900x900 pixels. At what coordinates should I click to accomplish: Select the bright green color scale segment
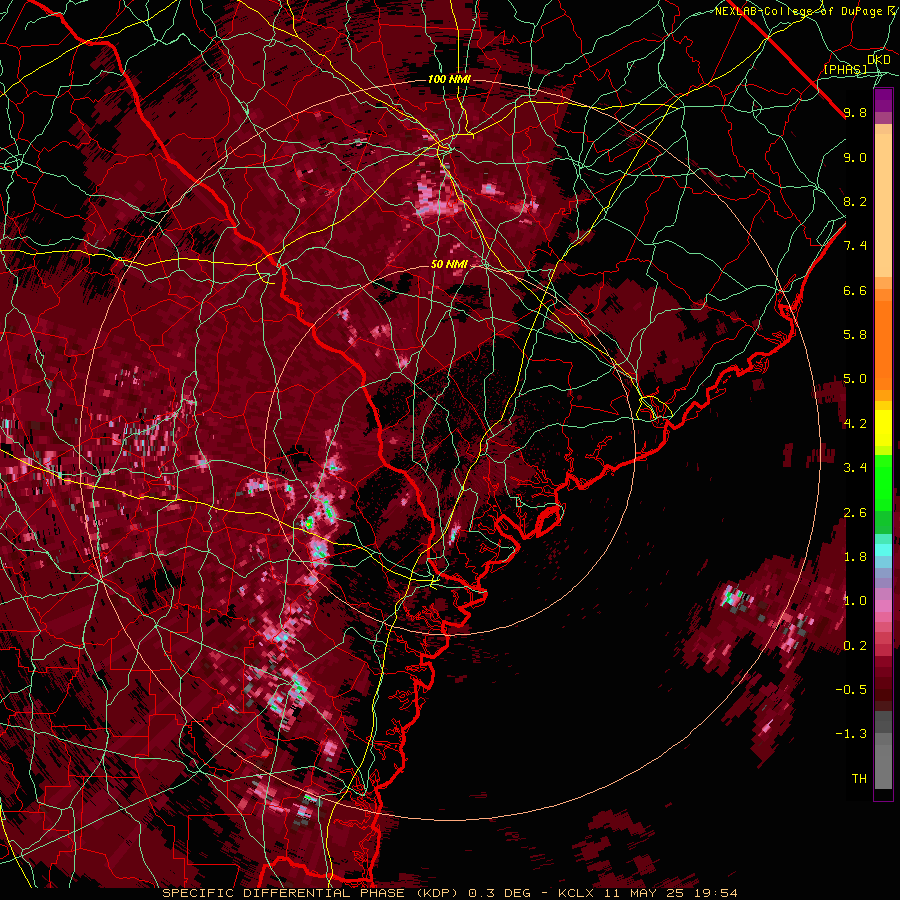(x=883, y=483)
